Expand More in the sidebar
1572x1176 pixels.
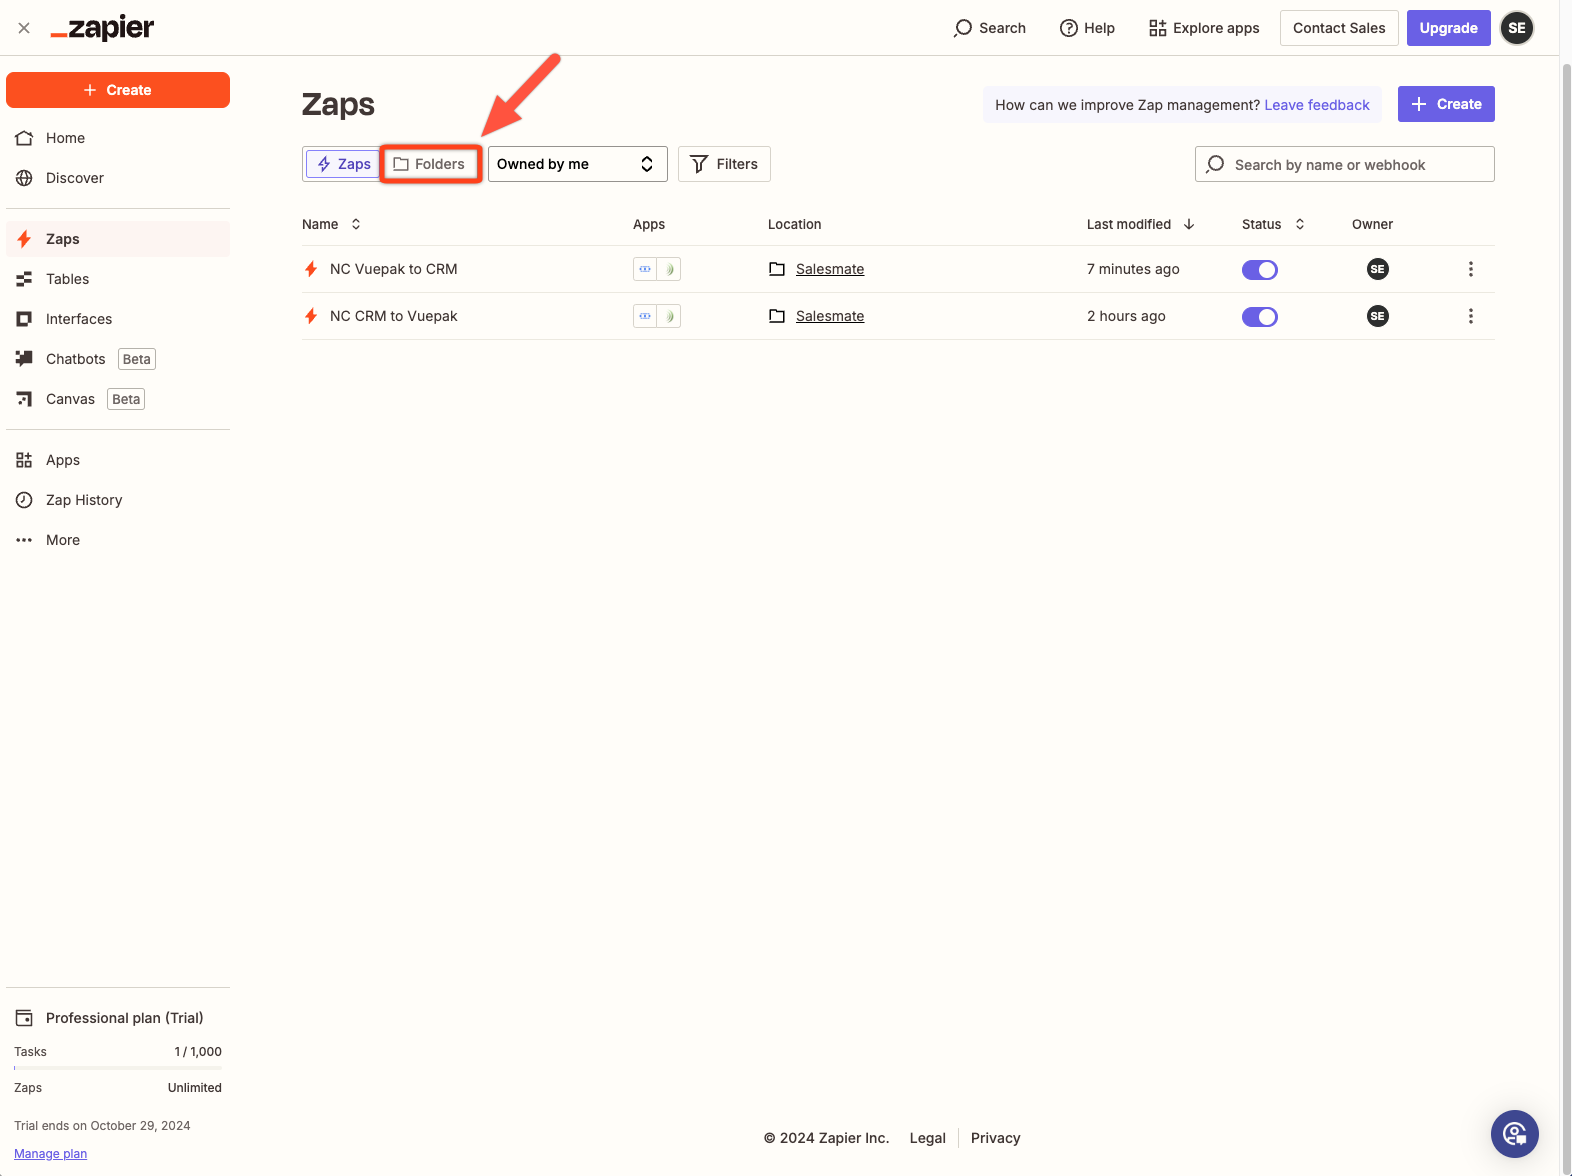118,540
